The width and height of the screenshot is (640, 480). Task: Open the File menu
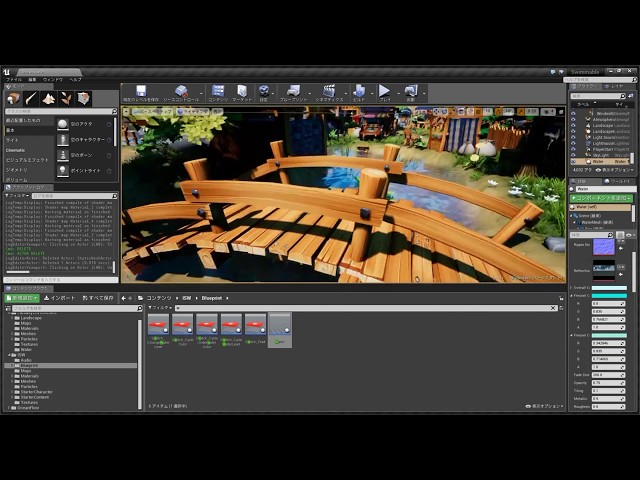pos(14,80)
